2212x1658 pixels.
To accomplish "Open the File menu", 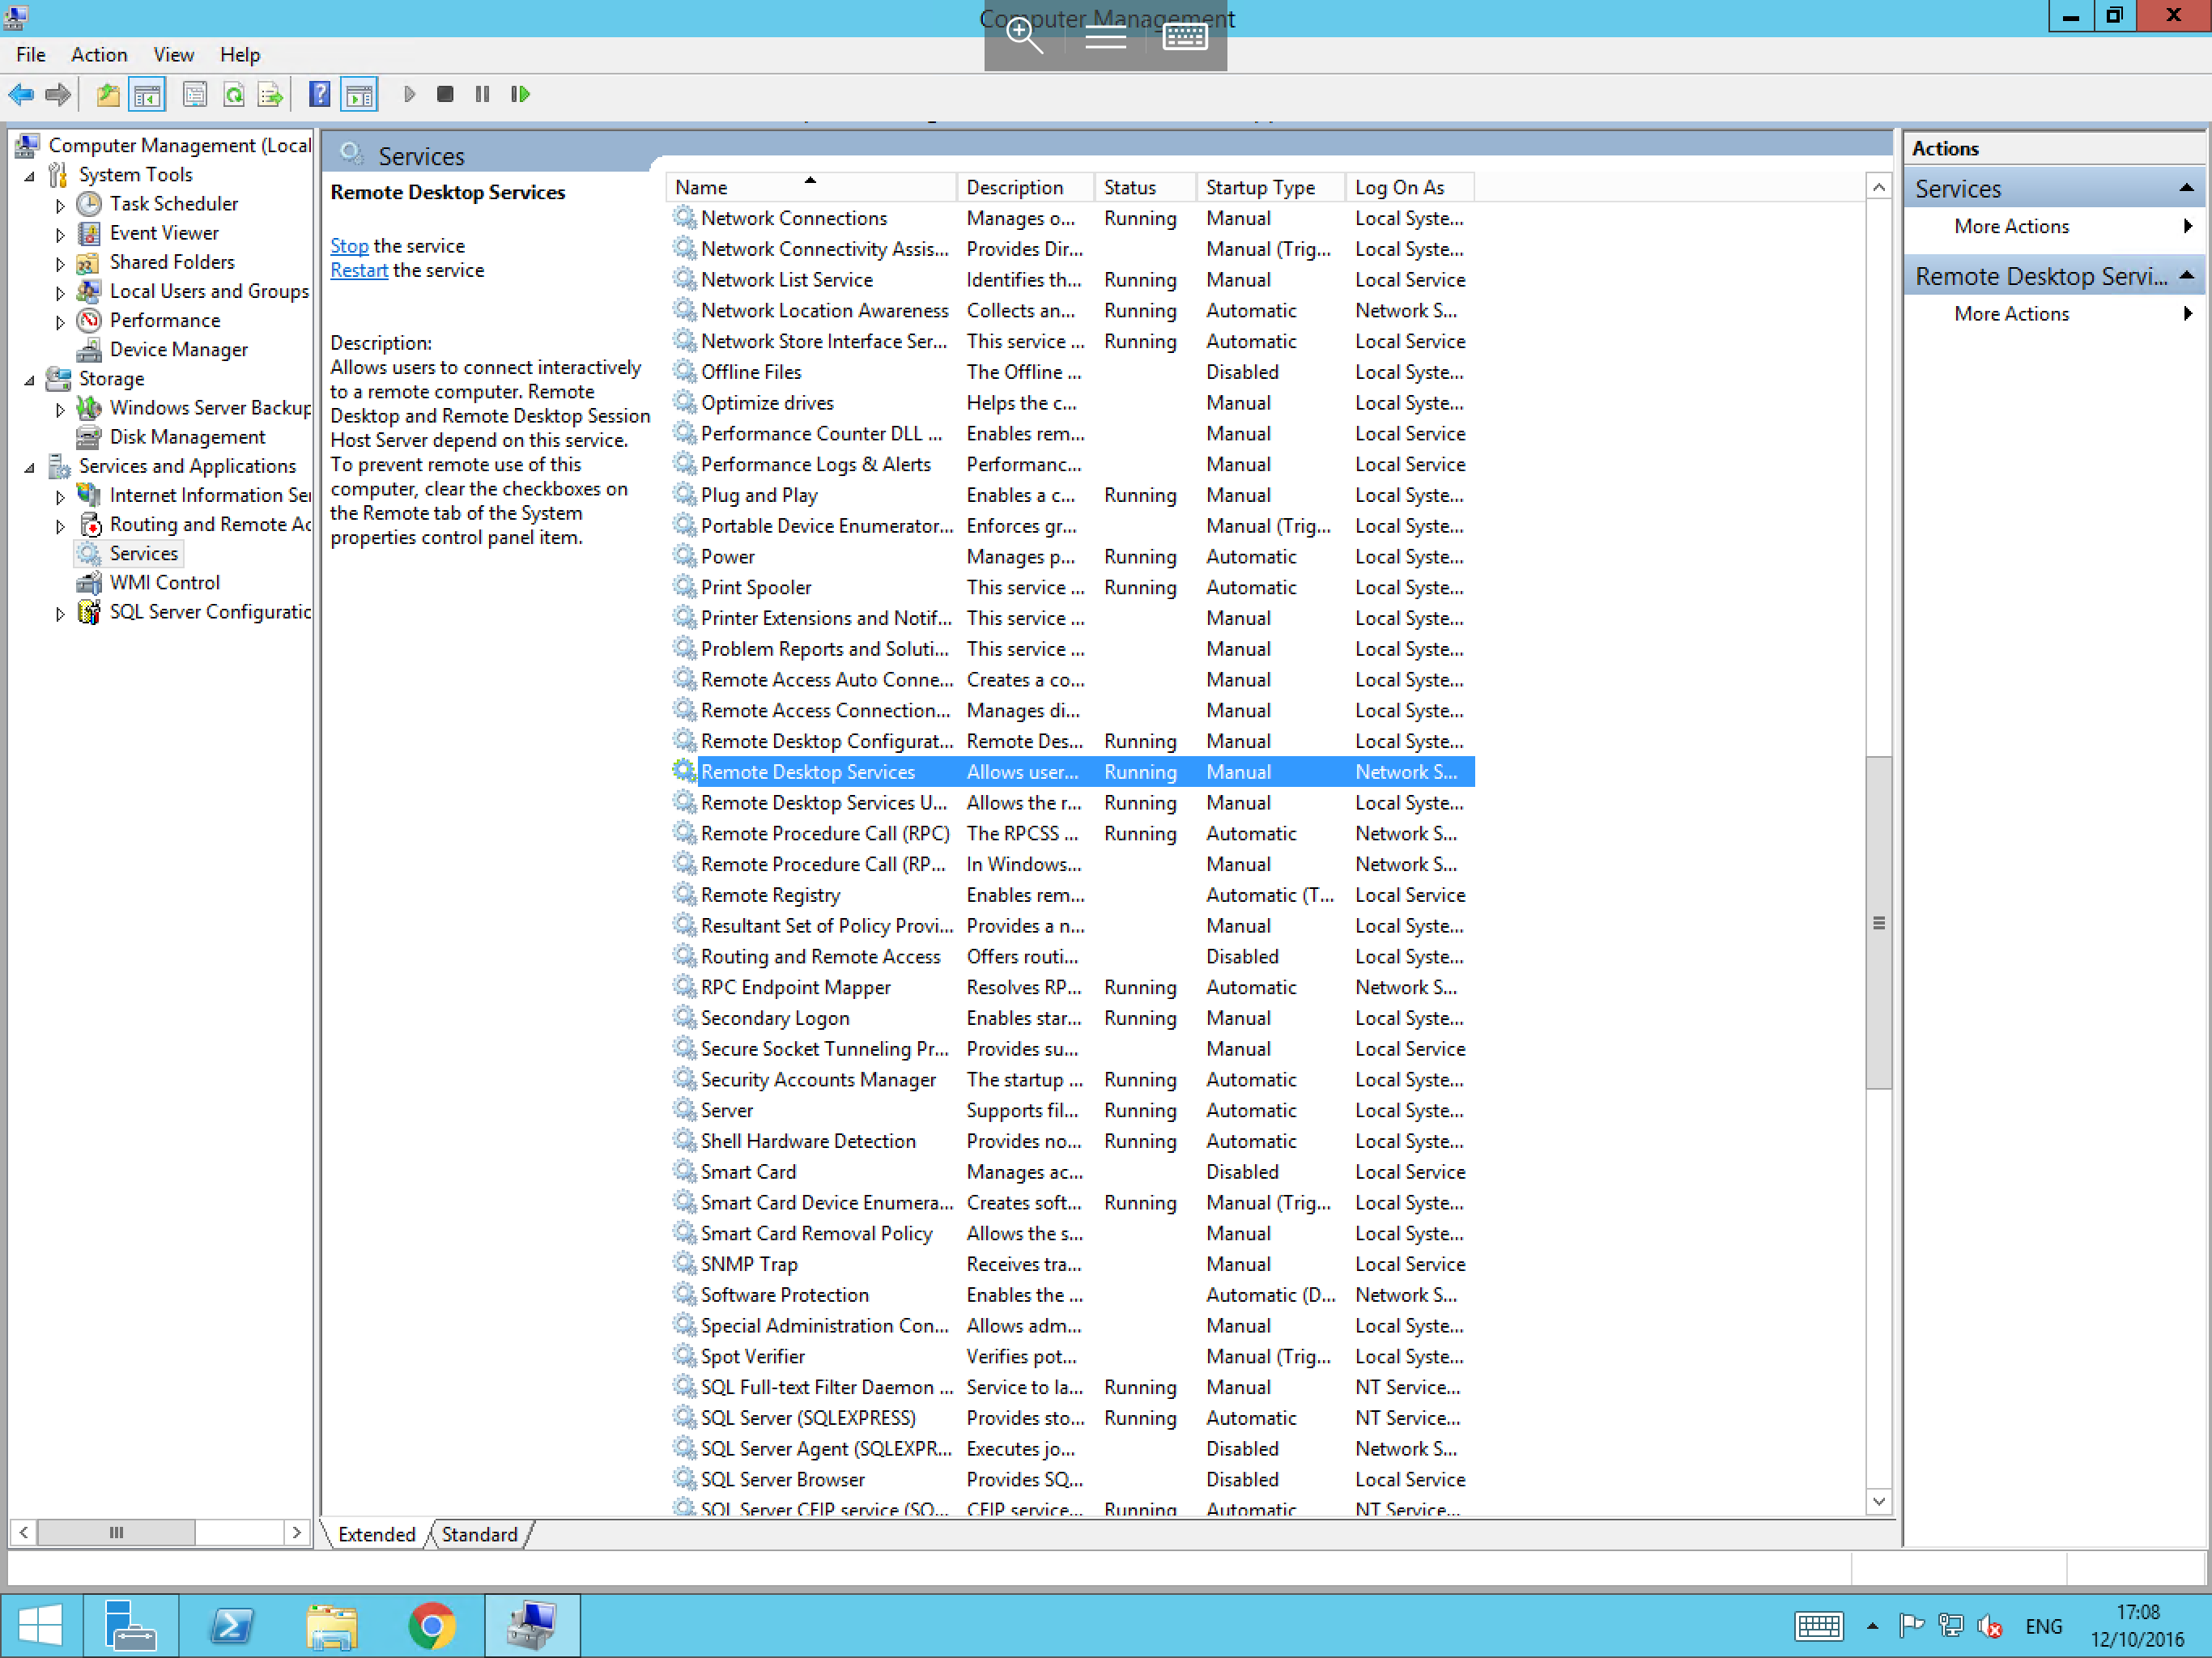I will coord(31,55).
